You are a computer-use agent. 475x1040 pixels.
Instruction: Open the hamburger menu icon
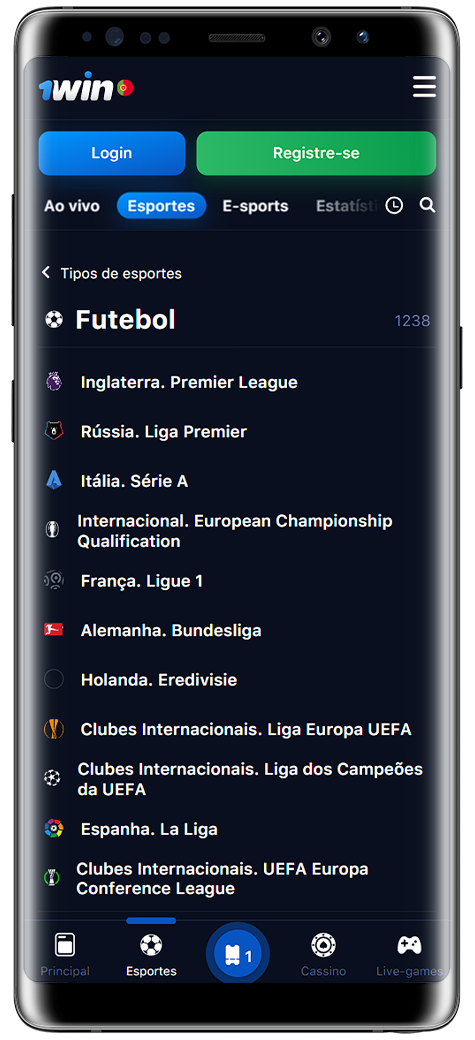(x=424, y=87)
